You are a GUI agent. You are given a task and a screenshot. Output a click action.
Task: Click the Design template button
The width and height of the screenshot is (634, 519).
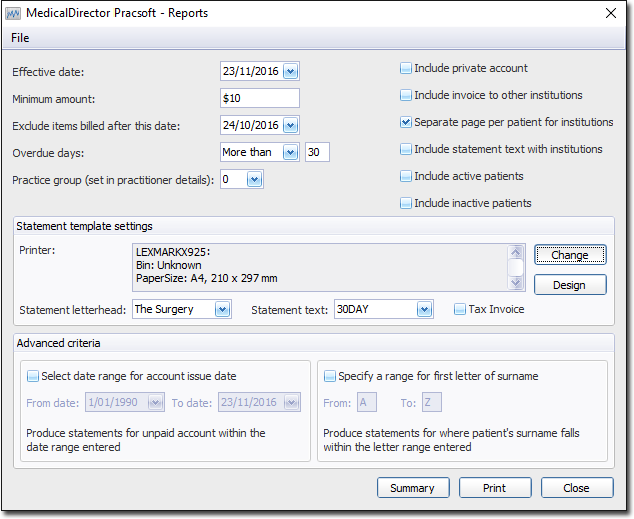coord(570,285)
